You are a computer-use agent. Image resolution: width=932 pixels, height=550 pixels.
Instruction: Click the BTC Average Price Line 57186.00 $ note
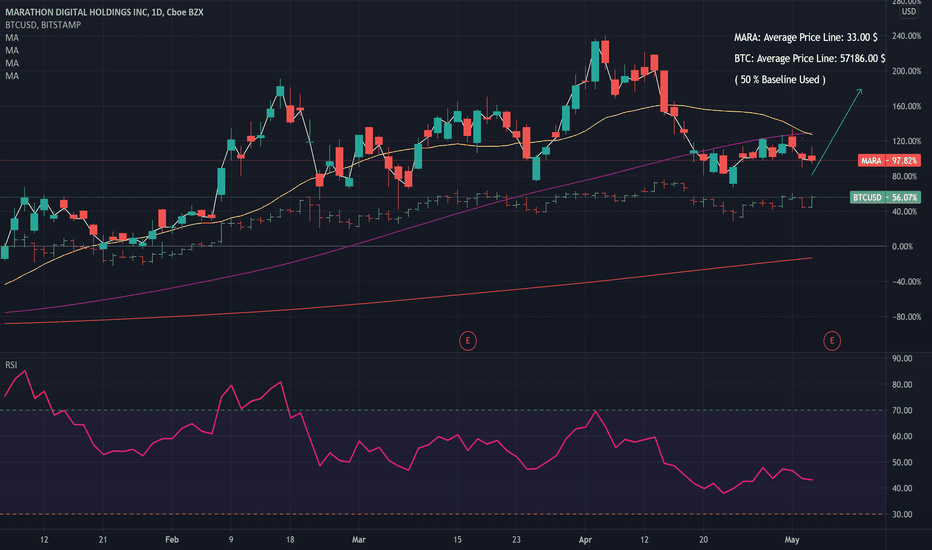810,58
